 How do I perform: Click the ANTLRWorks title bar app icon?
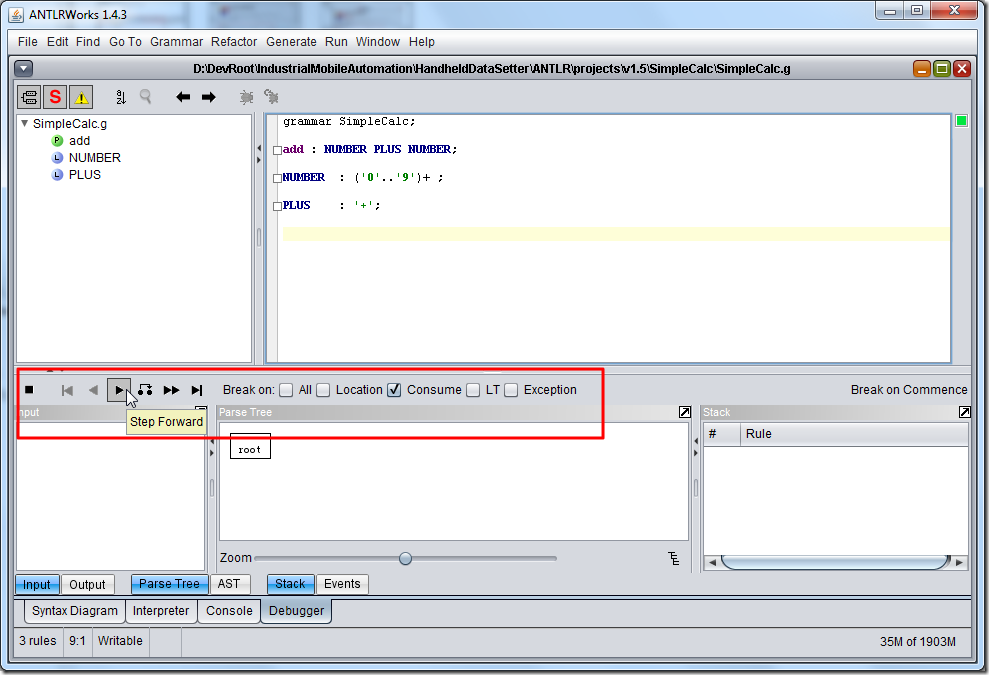tap(16, 14)
